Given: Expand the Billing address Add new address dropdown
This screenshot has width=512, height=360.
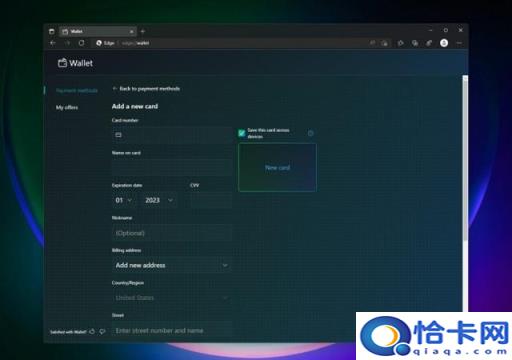Looking at the screenshot, I should click(171, 265).
